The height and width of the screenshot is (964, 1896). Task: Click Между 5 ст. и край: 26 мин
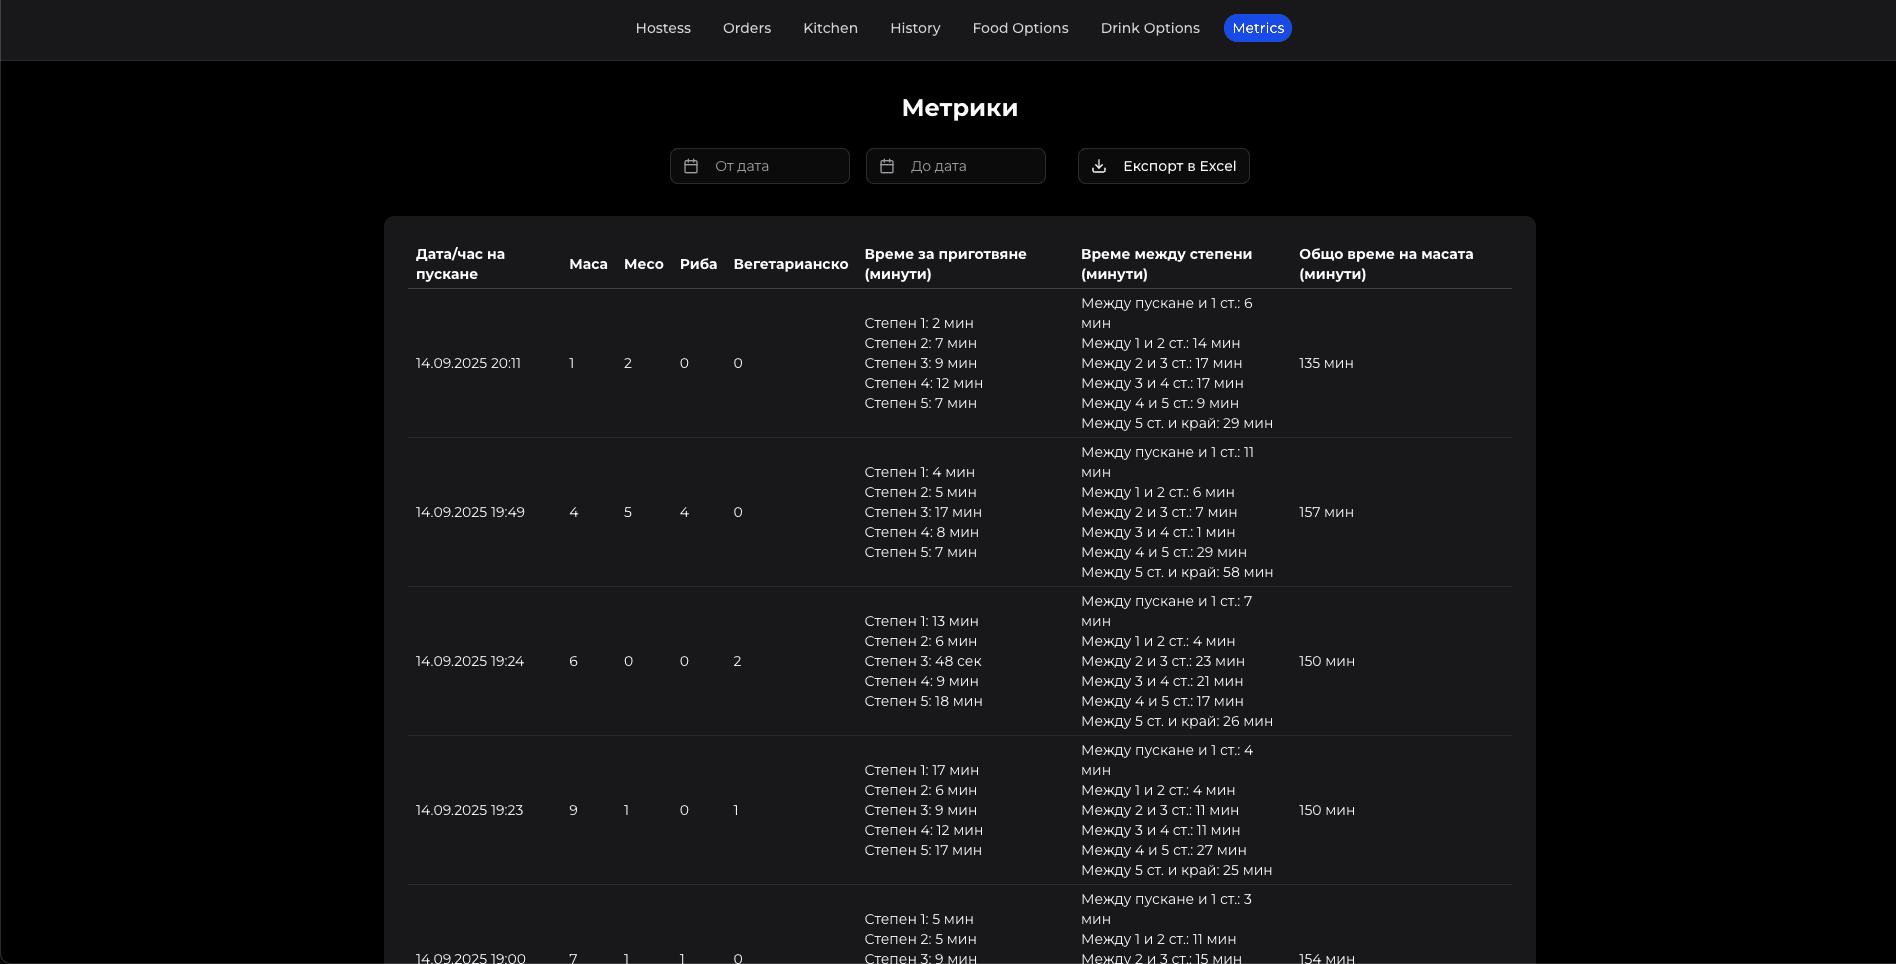coord(1177,721)
